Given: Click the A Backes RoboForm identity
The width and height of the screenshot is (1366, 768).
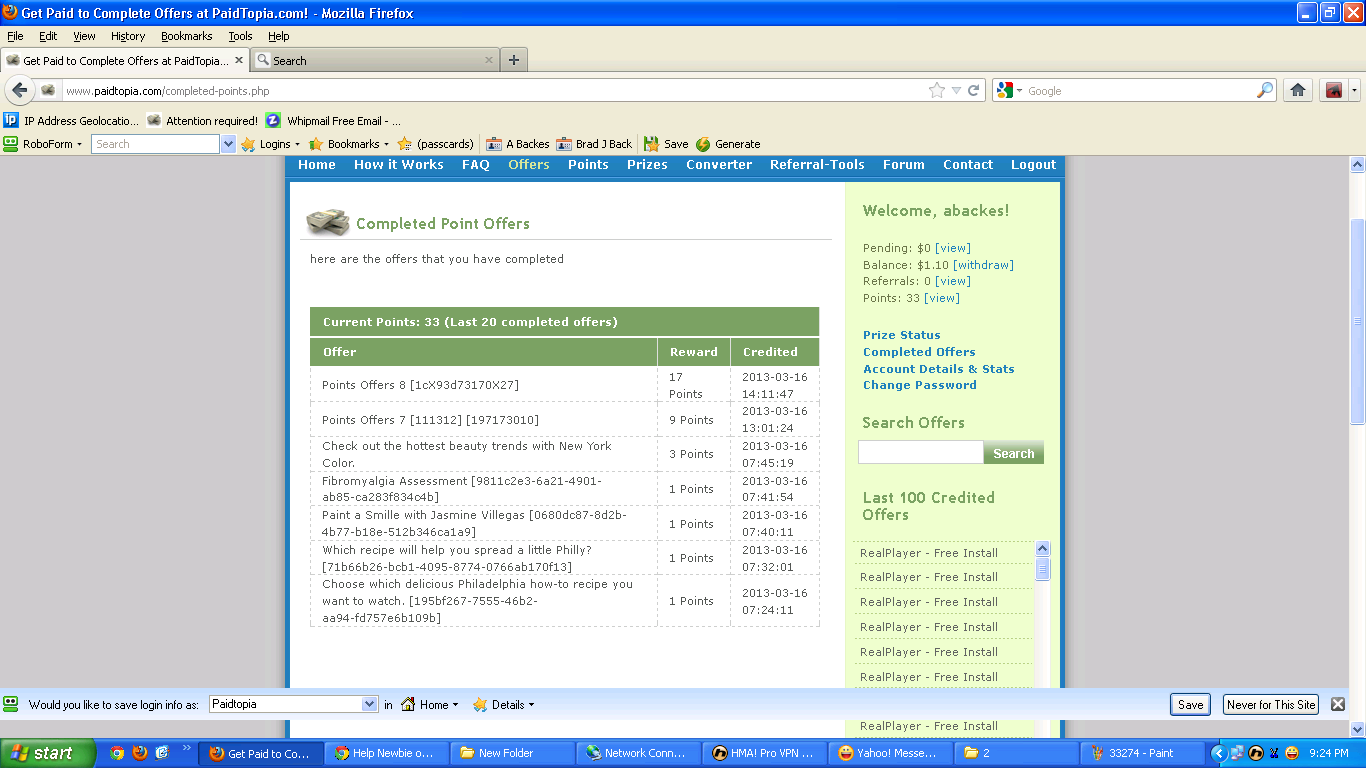Looking at the screenshot, I should tap(518, 144).
